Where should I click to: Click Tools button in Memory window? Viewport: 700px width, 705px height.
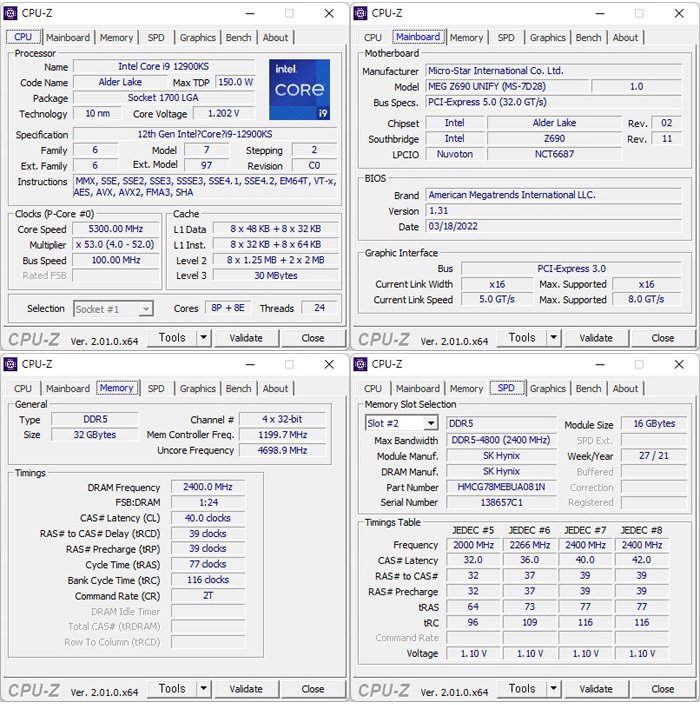[x=172, y=688]
